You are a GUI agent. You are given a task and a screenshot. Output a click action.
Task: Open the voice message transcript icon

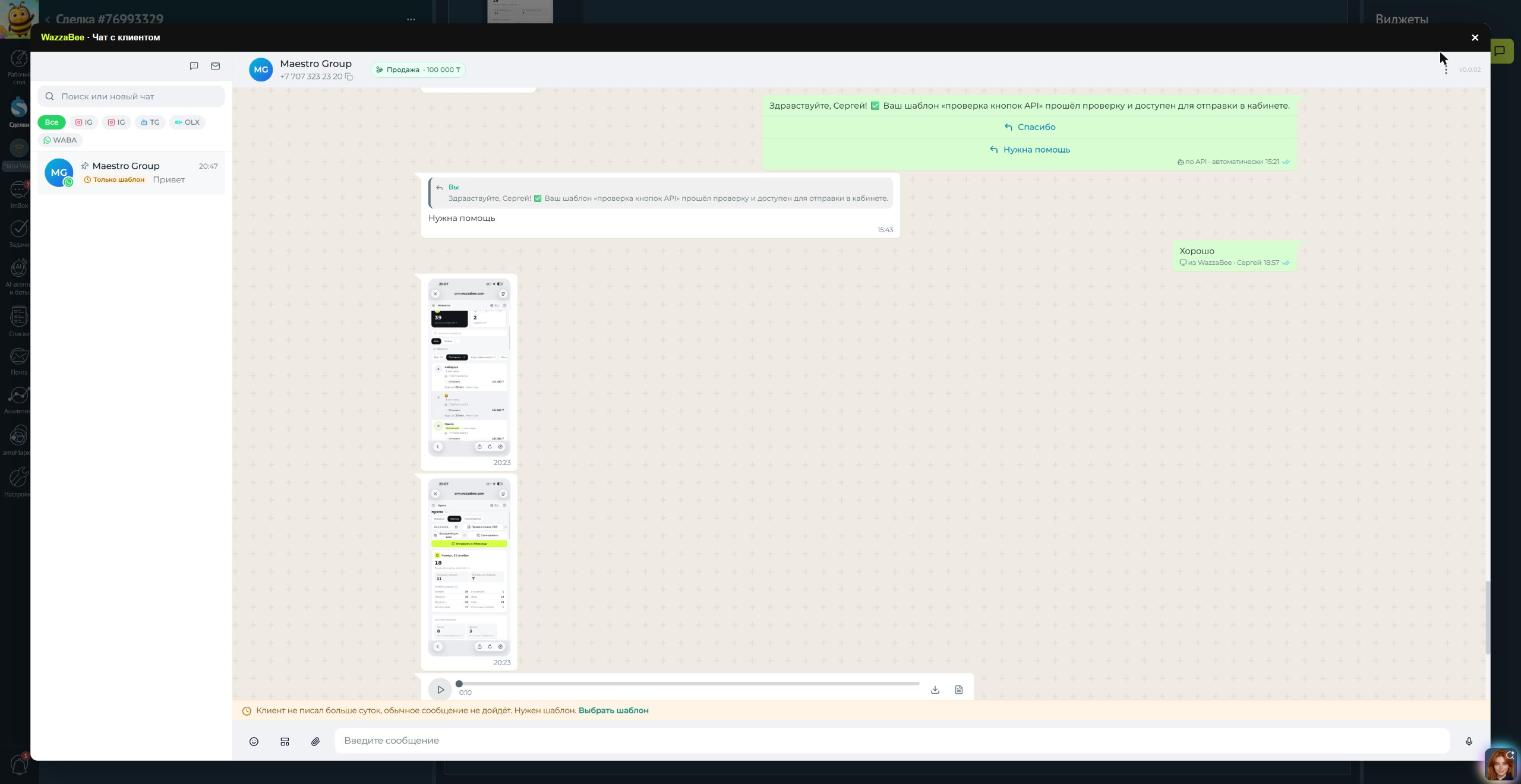pos(958,689)
